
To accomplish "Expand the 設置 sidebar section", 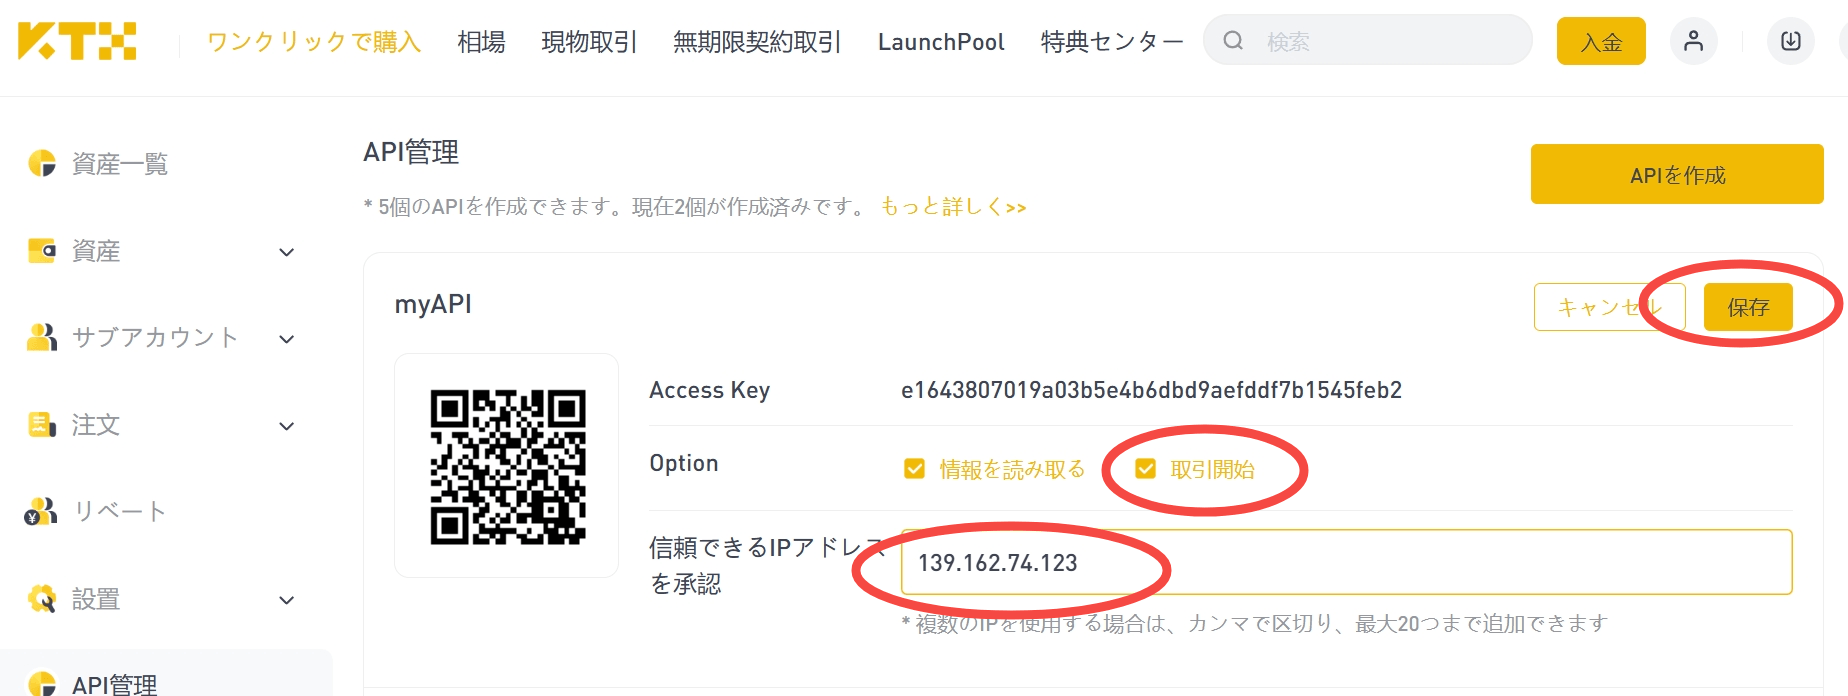I will (287, 600).
